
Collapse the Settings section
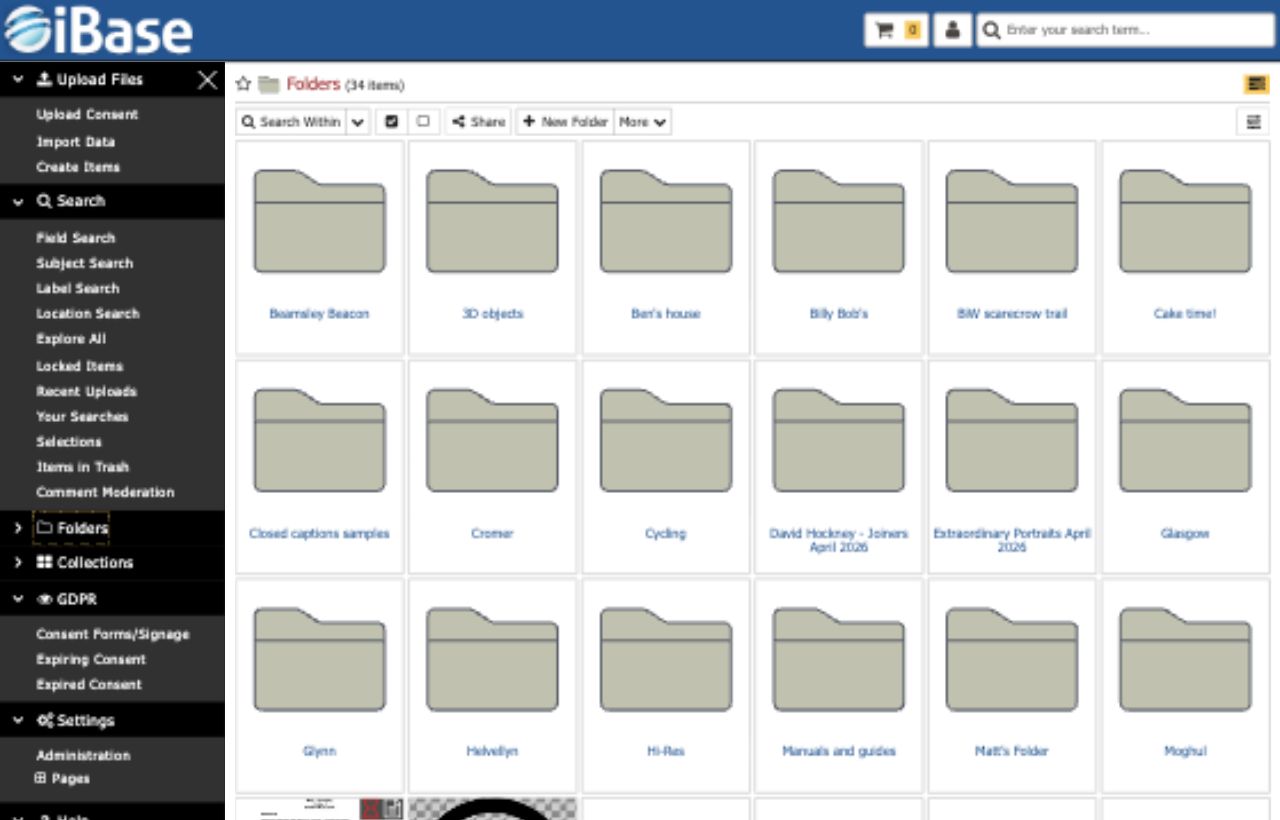click(18, 721)
